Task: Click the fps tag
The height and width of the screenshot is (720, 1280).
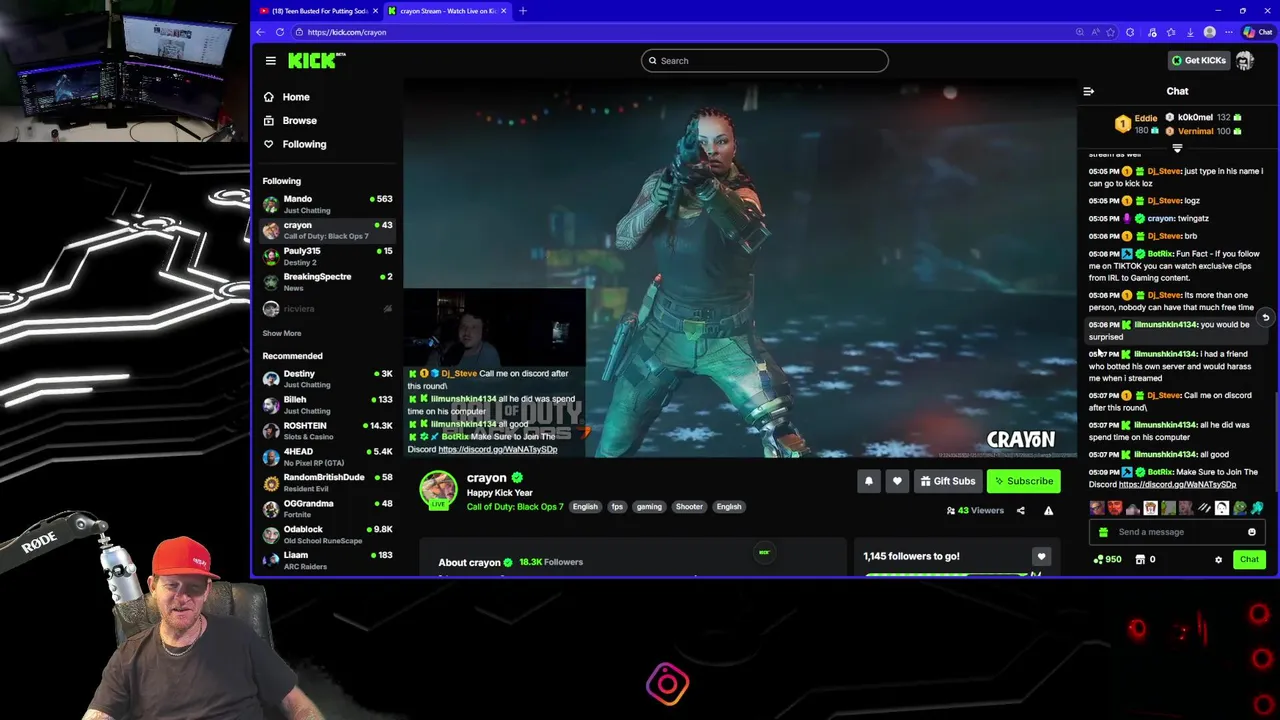Action: [617, 507]
